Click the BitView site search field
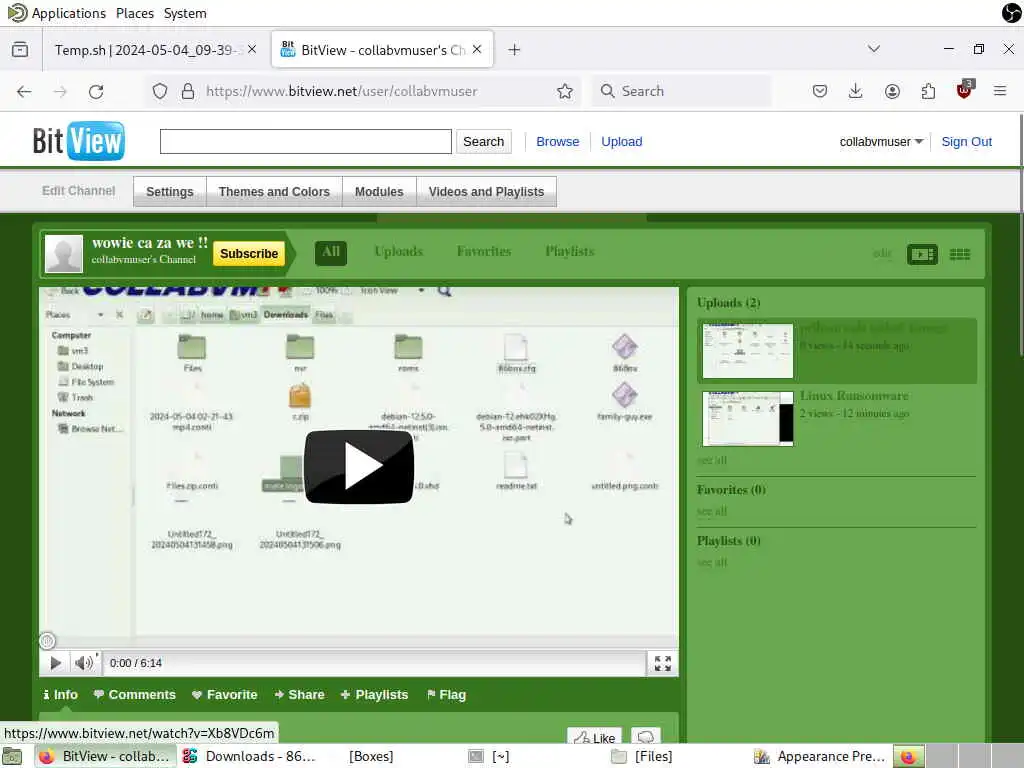Viewport: 1024px width, 768px height. tap(306, 142)
